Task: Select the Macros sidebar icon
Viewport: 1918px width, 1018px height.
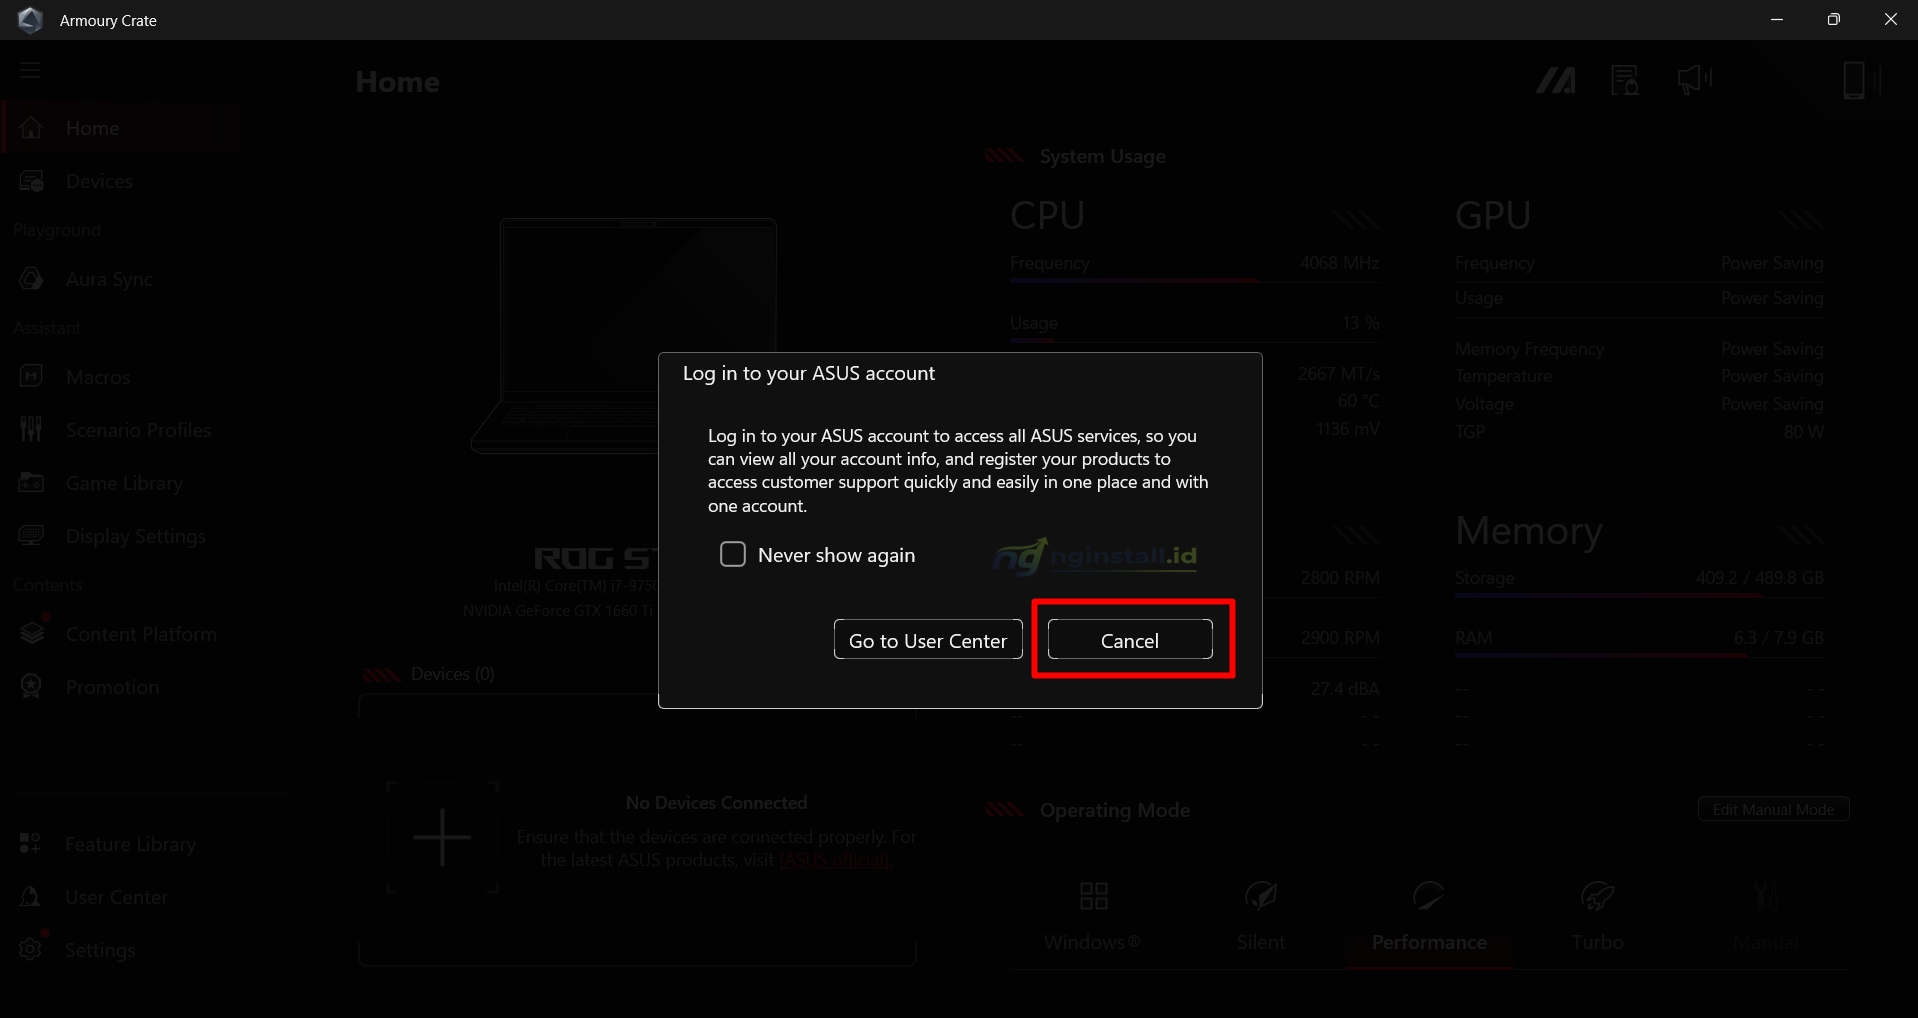Action: (x=31, y=377)
